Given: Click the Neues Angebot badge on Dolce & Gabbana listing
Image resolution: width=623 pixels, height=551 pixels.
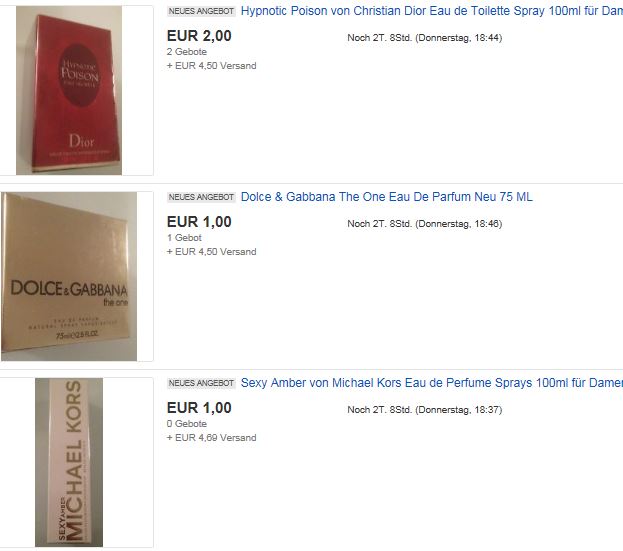Looking at the screenshot, I should coord(201,197).
